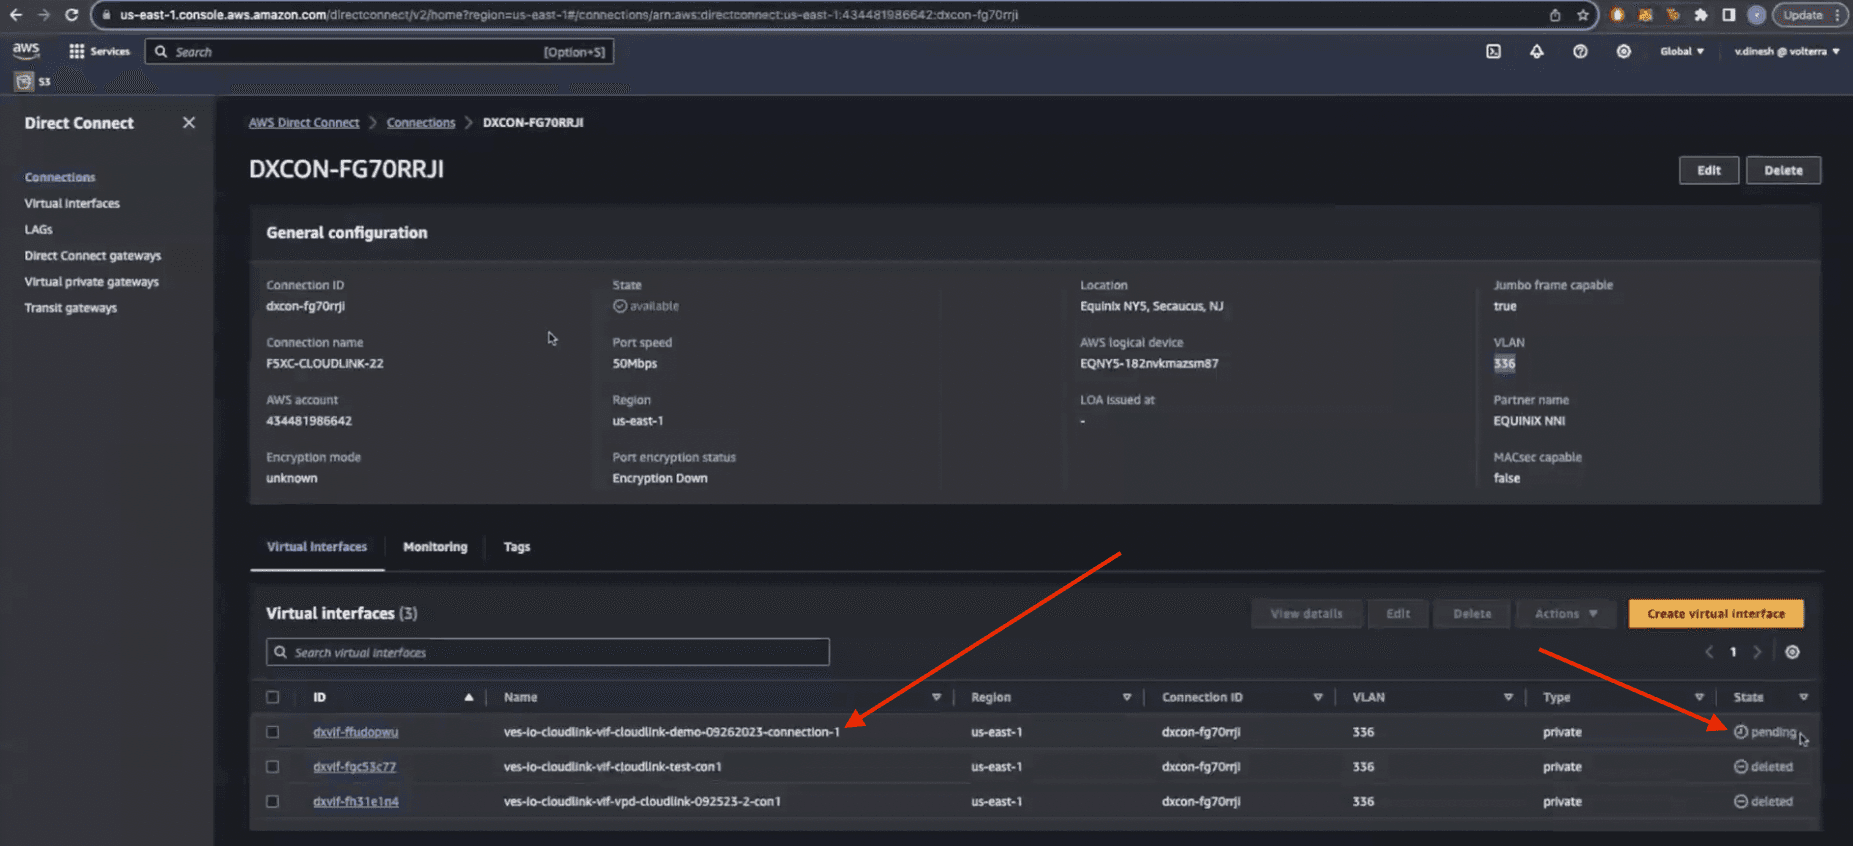Select connection name F5XC-CLOUDLINK-22

click(325, 364)
